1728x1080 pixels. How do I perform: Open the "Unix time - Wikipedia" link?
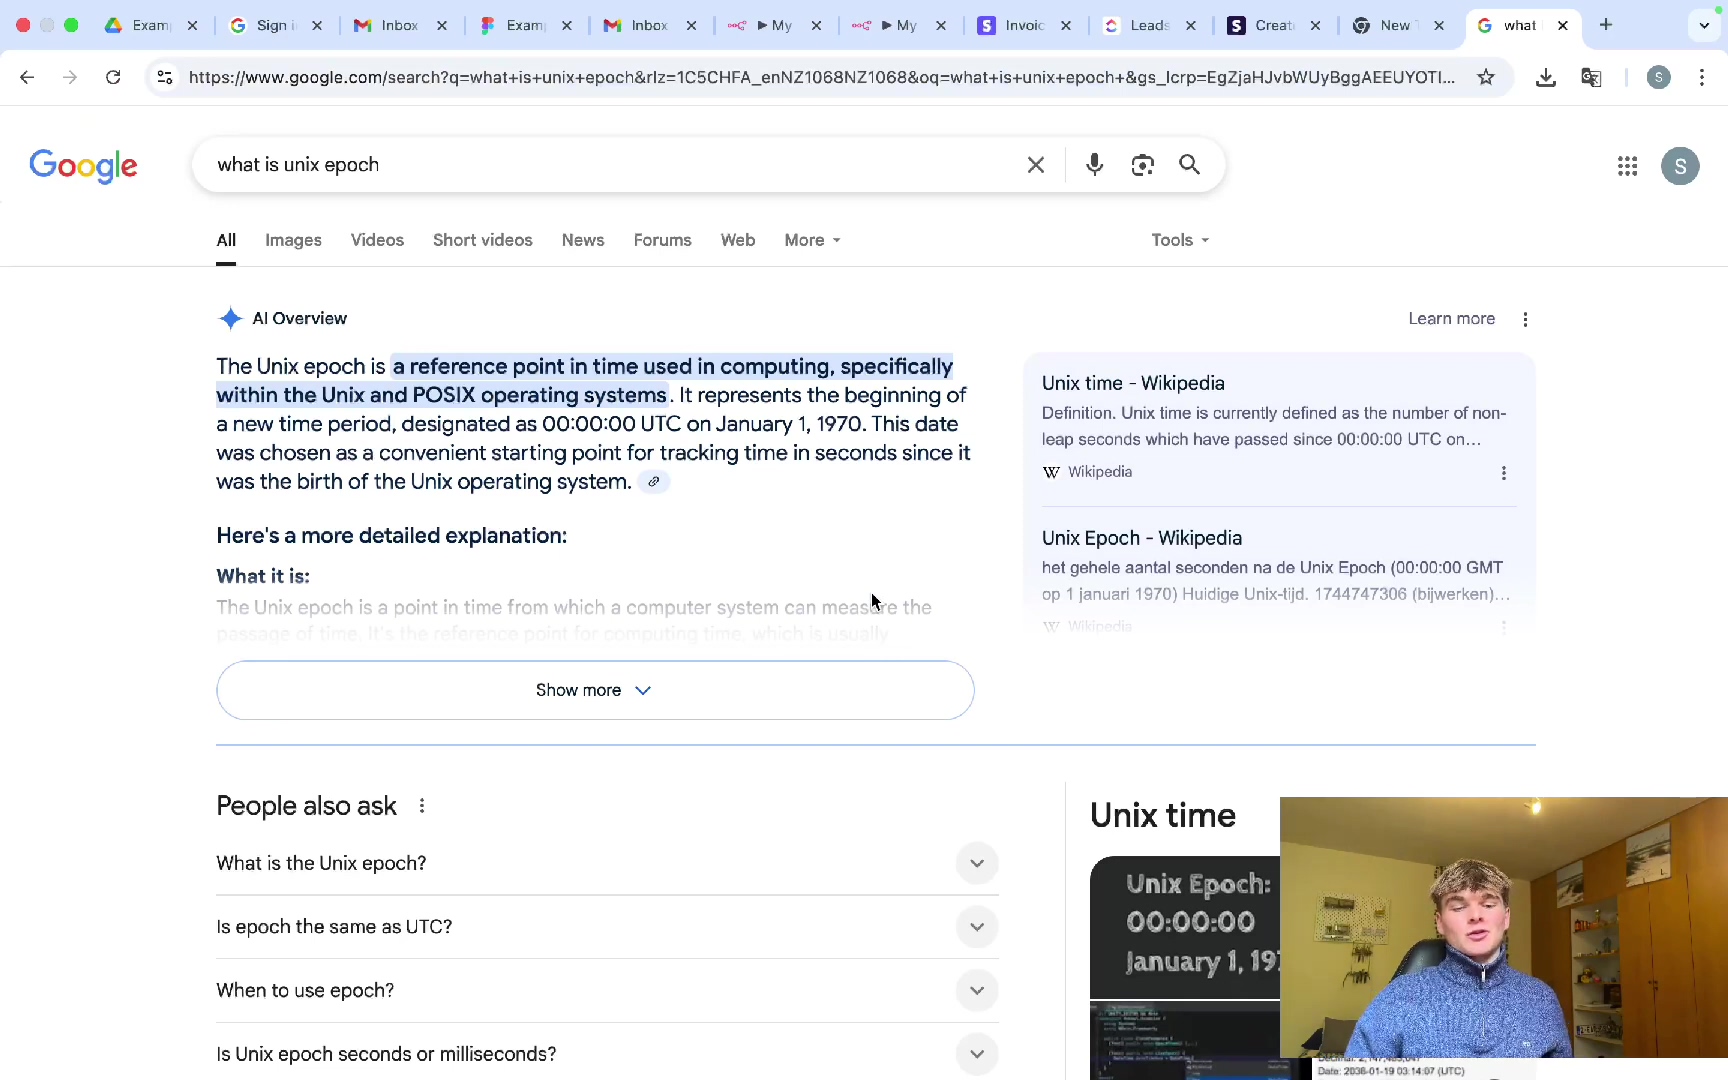tap(1133, 383)
